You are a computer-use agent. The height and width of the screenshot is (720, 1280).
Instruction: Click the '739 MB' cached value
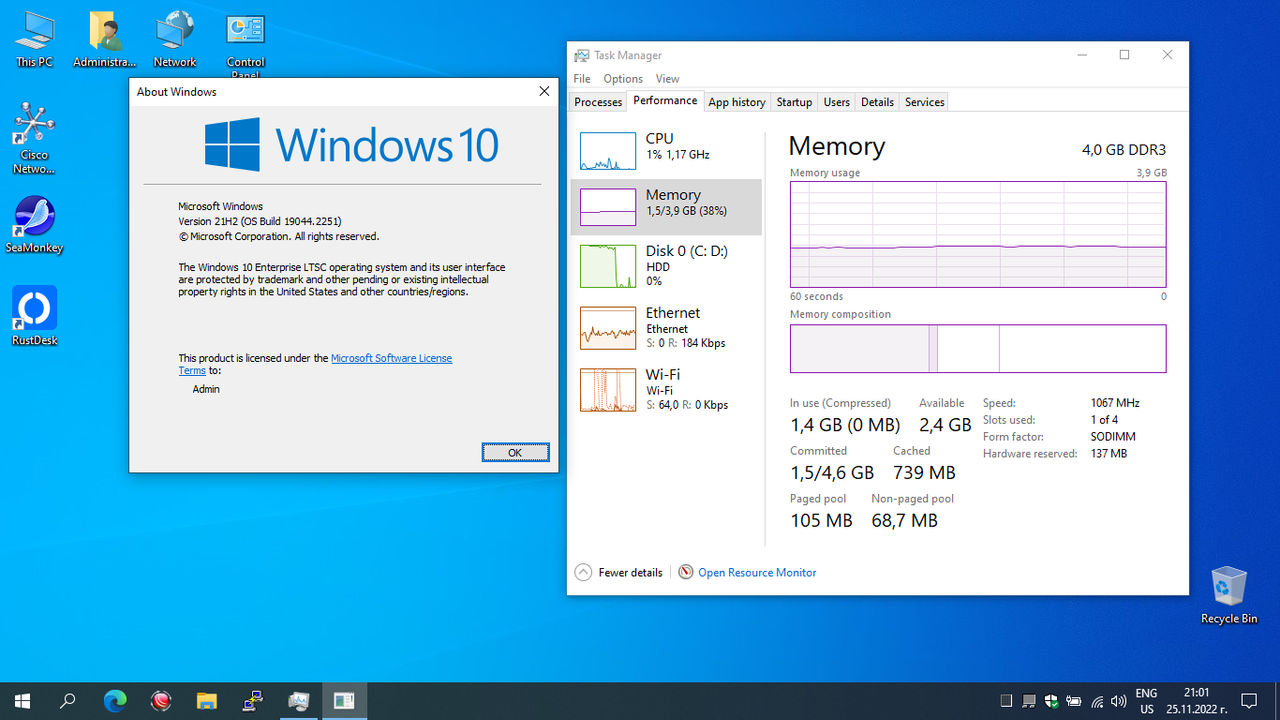point(924,472)
